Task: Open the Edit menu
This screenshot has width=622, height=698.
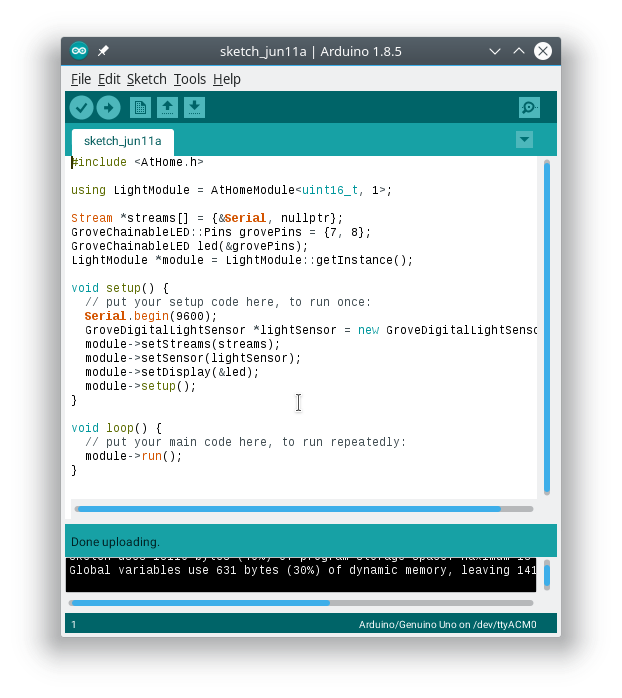Action: pos(109,79)
